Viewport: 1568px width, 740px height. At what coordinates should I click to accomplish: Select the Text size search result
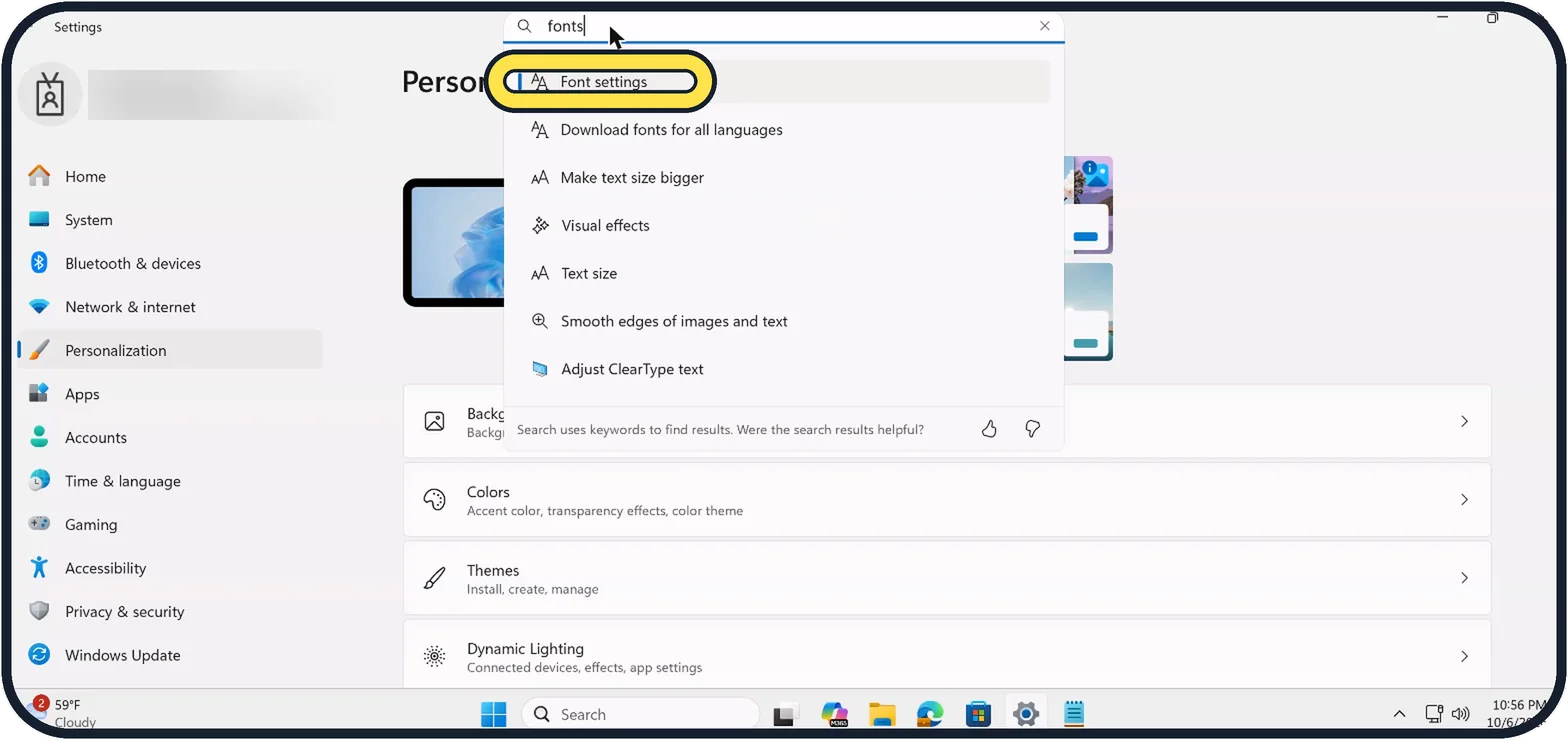point(784,273)
